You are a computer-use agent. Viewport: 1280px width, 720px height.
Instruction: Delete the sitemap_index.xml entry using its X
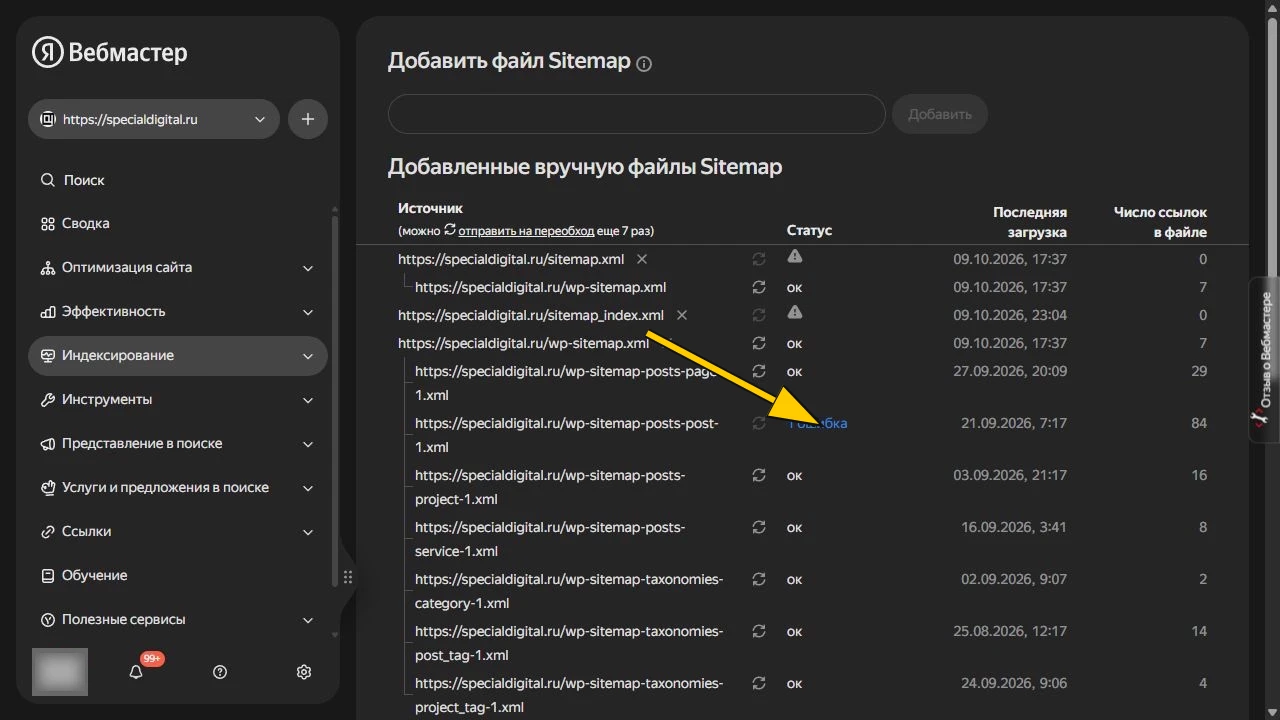(682, 315)
